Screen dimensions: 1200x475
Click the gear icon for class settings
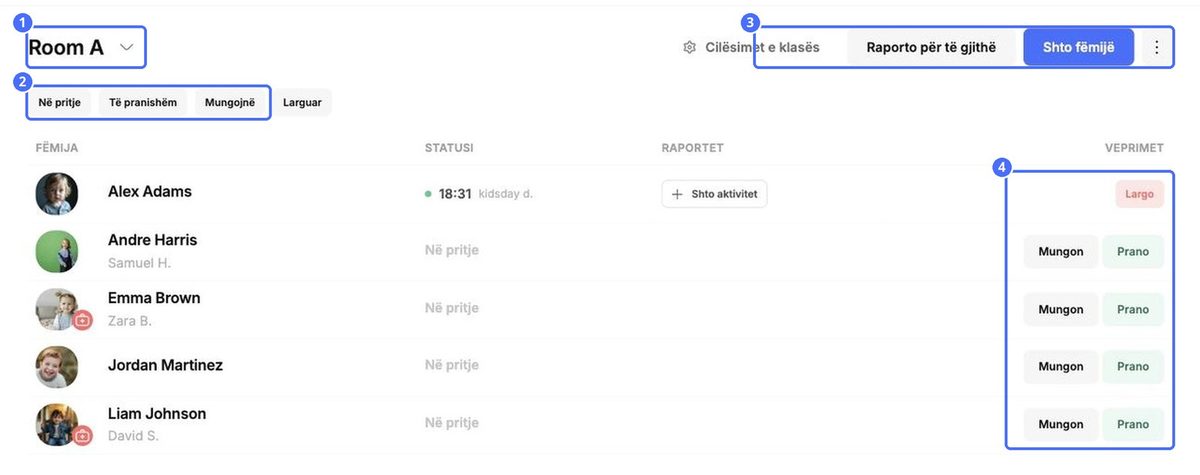[x=689, y=47]
